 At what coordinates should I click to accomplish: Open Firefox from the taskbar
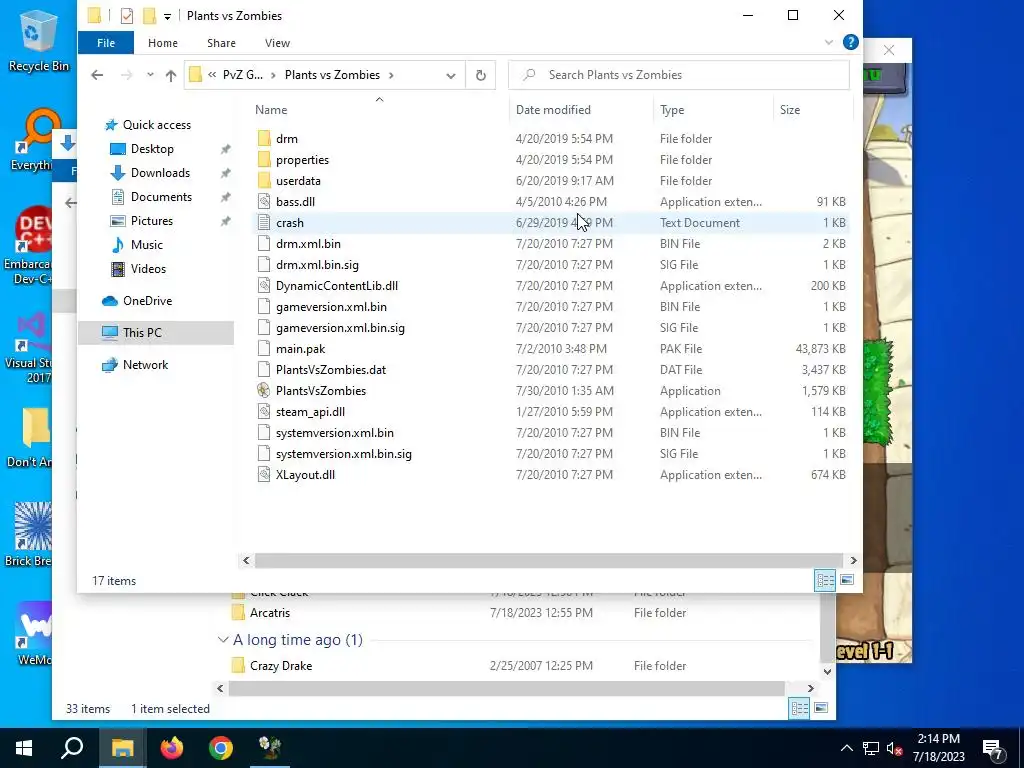tap(172, 748)
